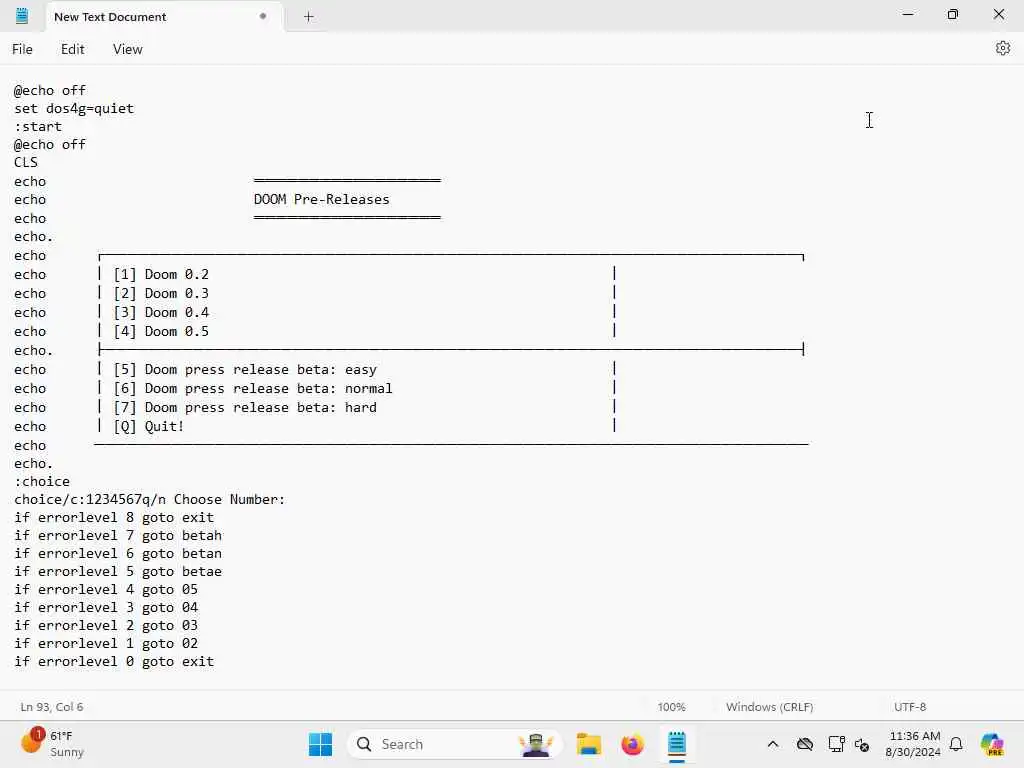Click UTF-8 encoding indicator
1024x768 pixels.
[x=910, y=707]
